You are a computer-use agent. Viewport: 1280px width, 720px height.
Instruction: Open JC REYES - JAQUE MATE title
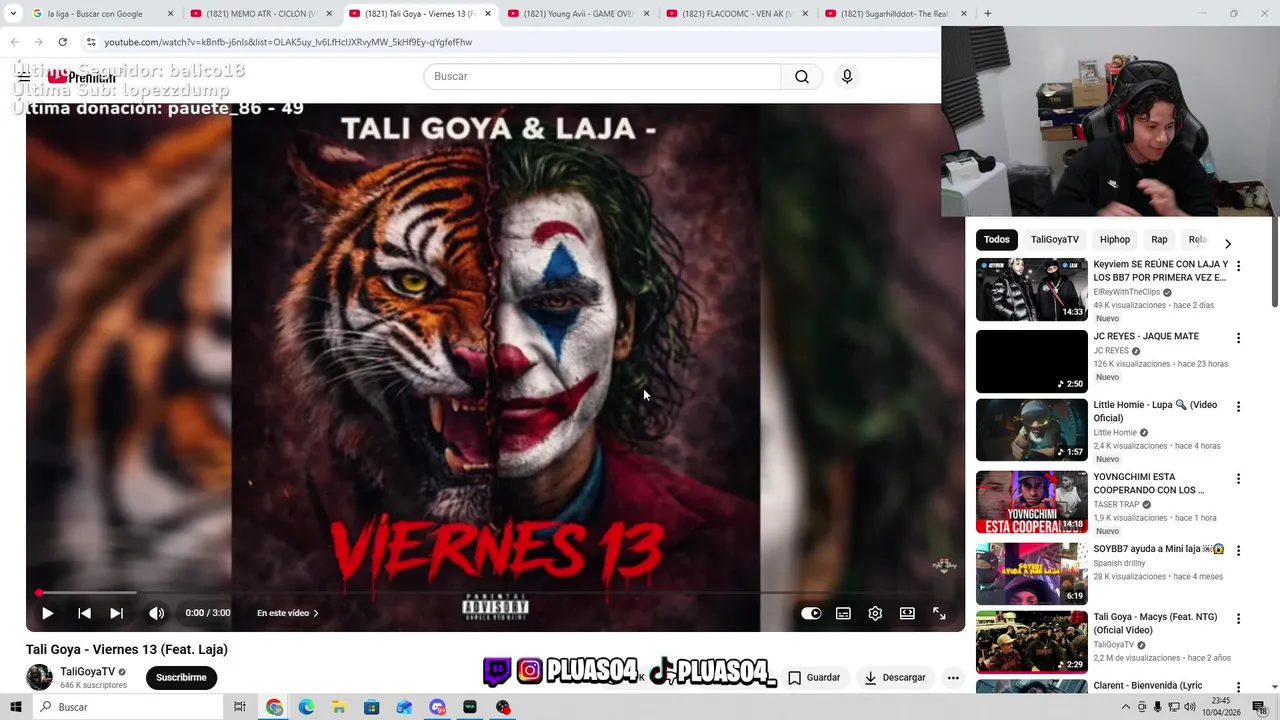point(1146,336)
